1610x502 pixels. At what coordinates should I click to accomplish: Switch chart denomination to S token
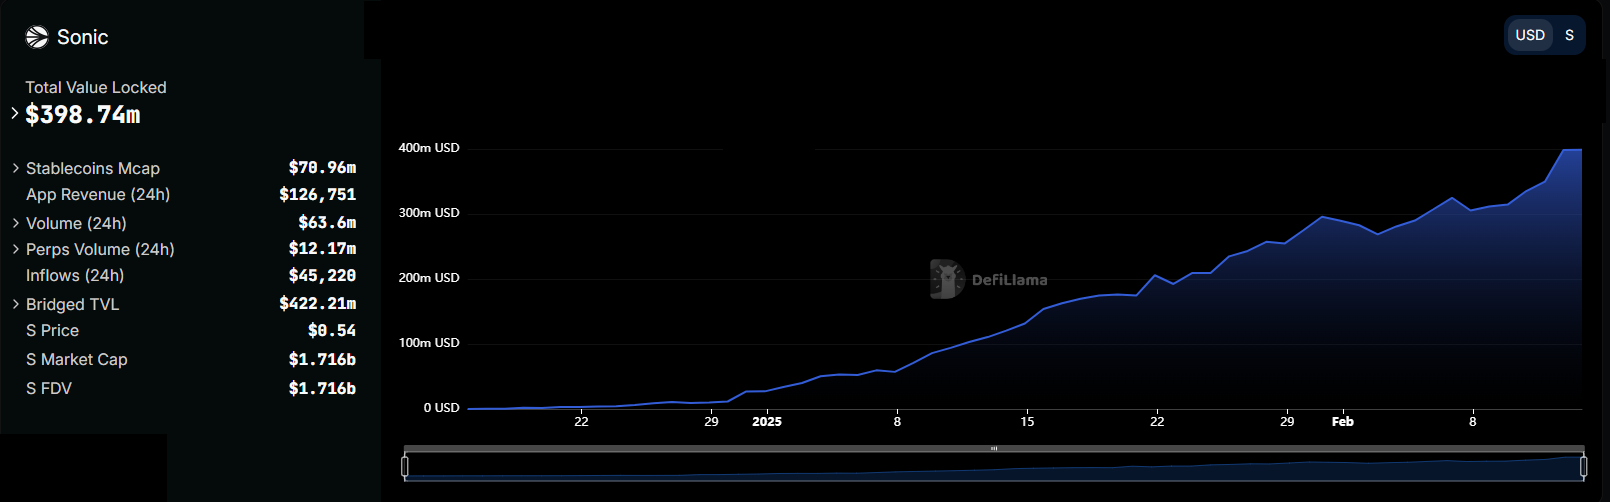click(1569, 35)
